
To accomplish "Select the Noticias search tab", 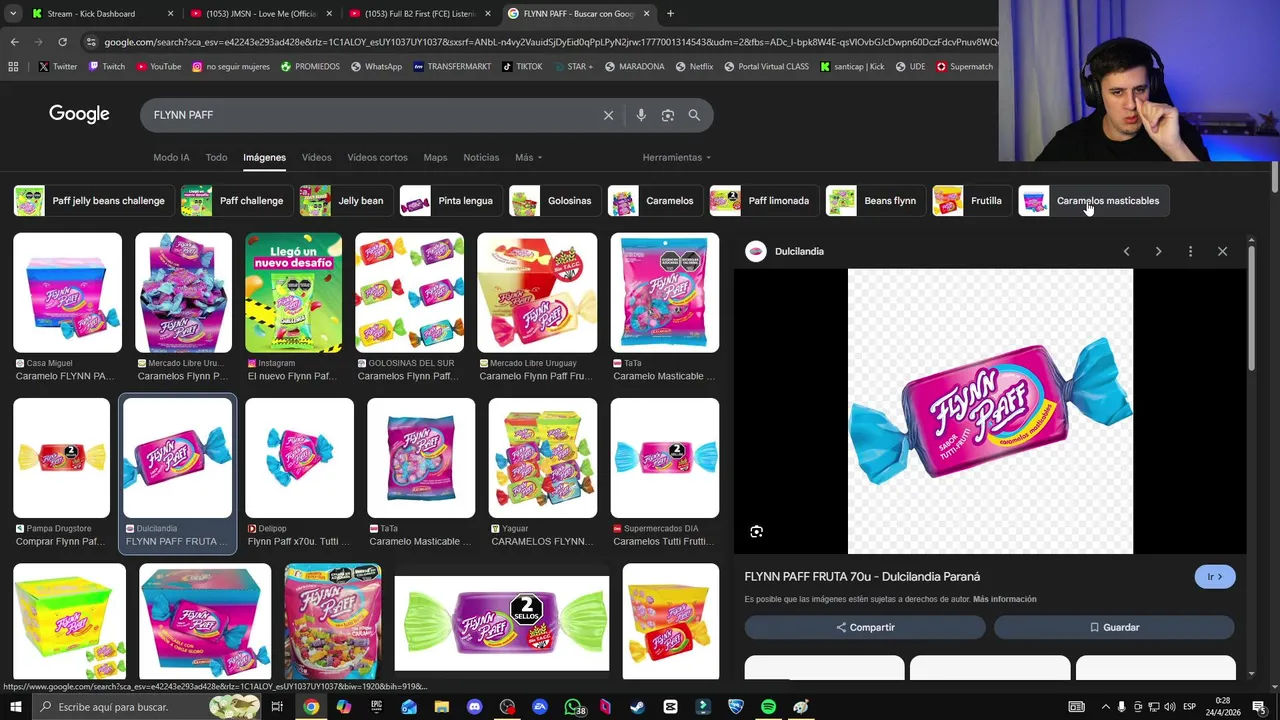I will 481,157.
